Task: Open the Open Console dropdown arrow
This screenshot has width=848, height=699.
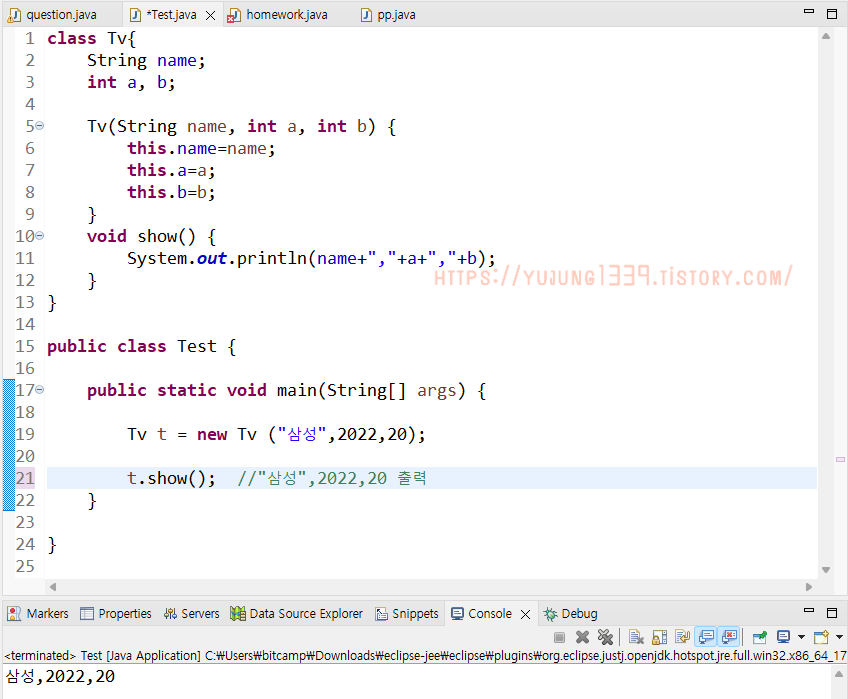Action: tap(839, 637)
